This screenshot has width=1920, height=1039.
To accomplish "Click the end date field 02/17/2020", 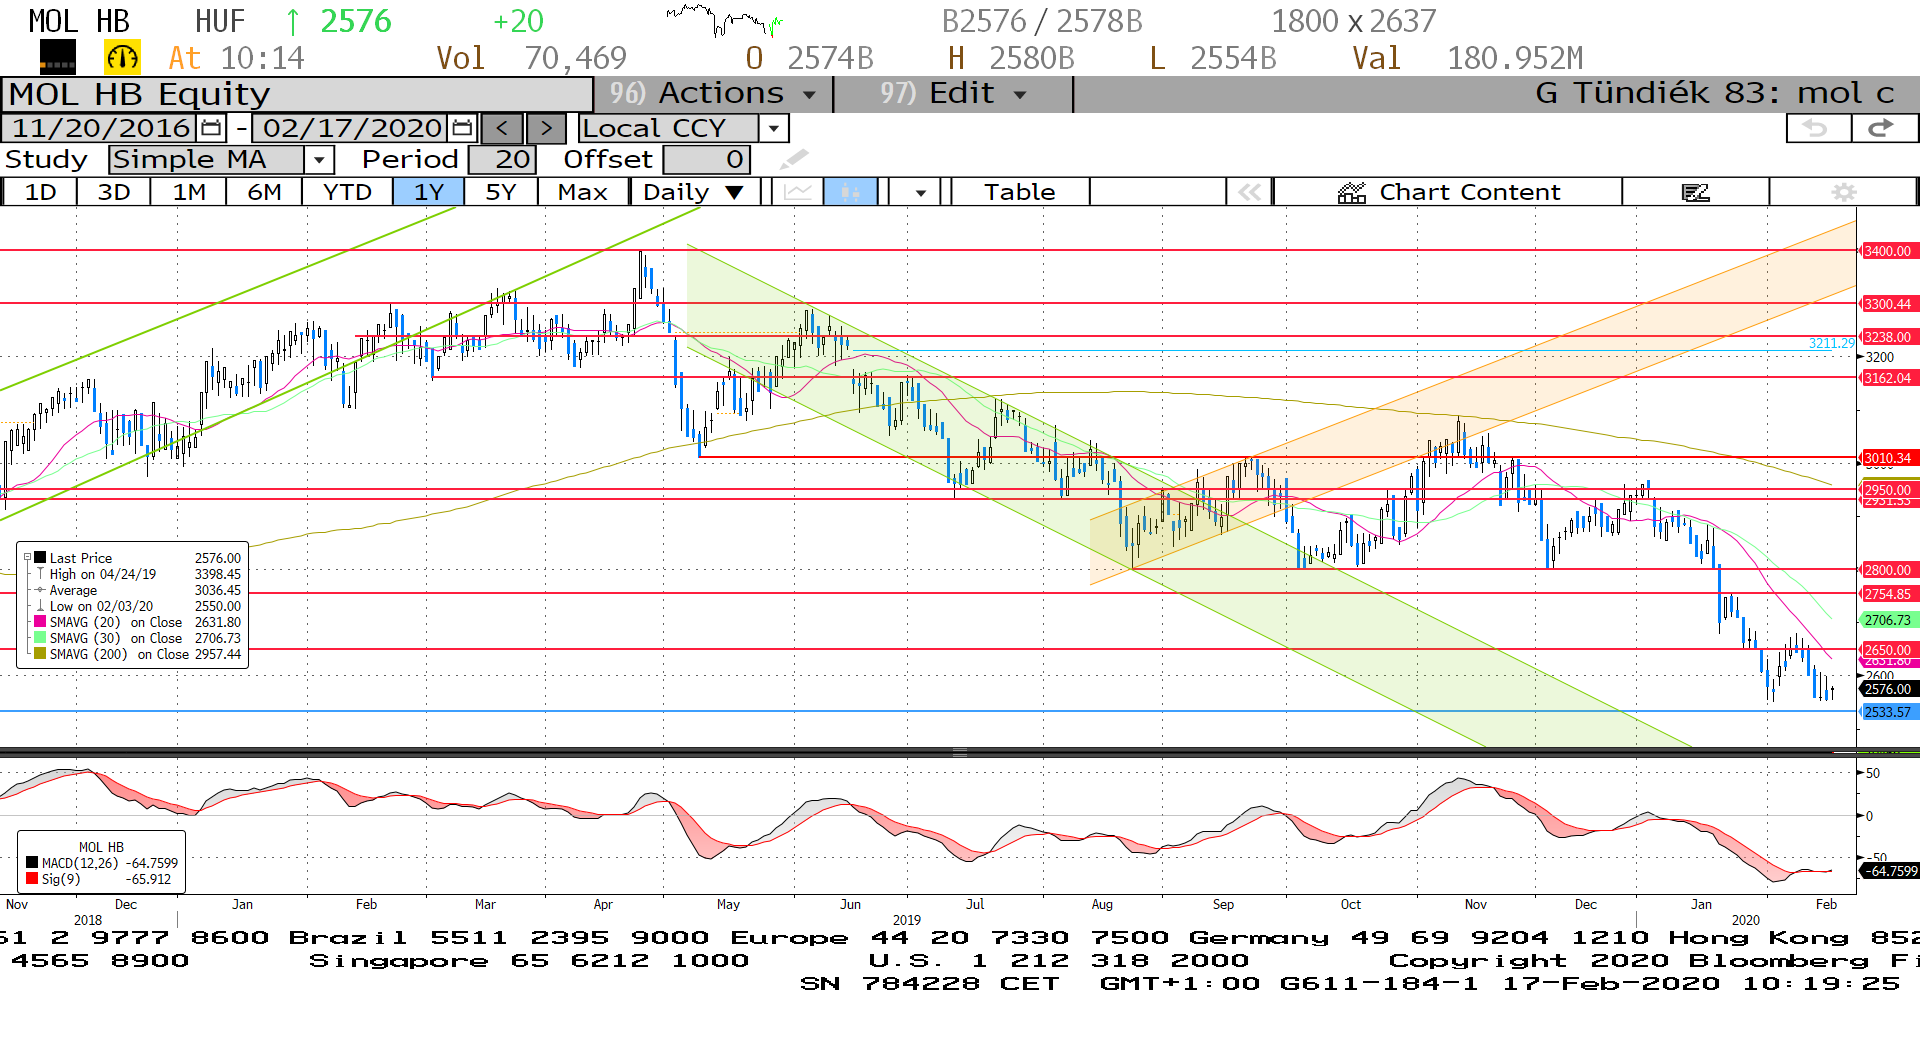I will (352, 128).
